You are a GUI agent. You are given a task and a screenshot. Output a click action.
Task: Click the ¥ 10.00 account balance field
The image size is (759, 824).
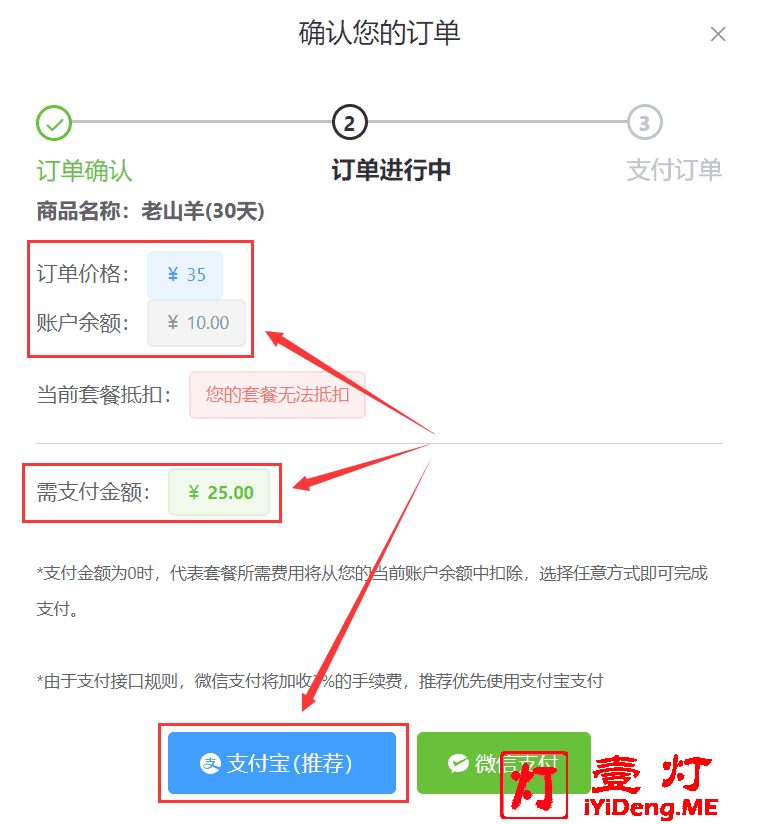[197, 323]
